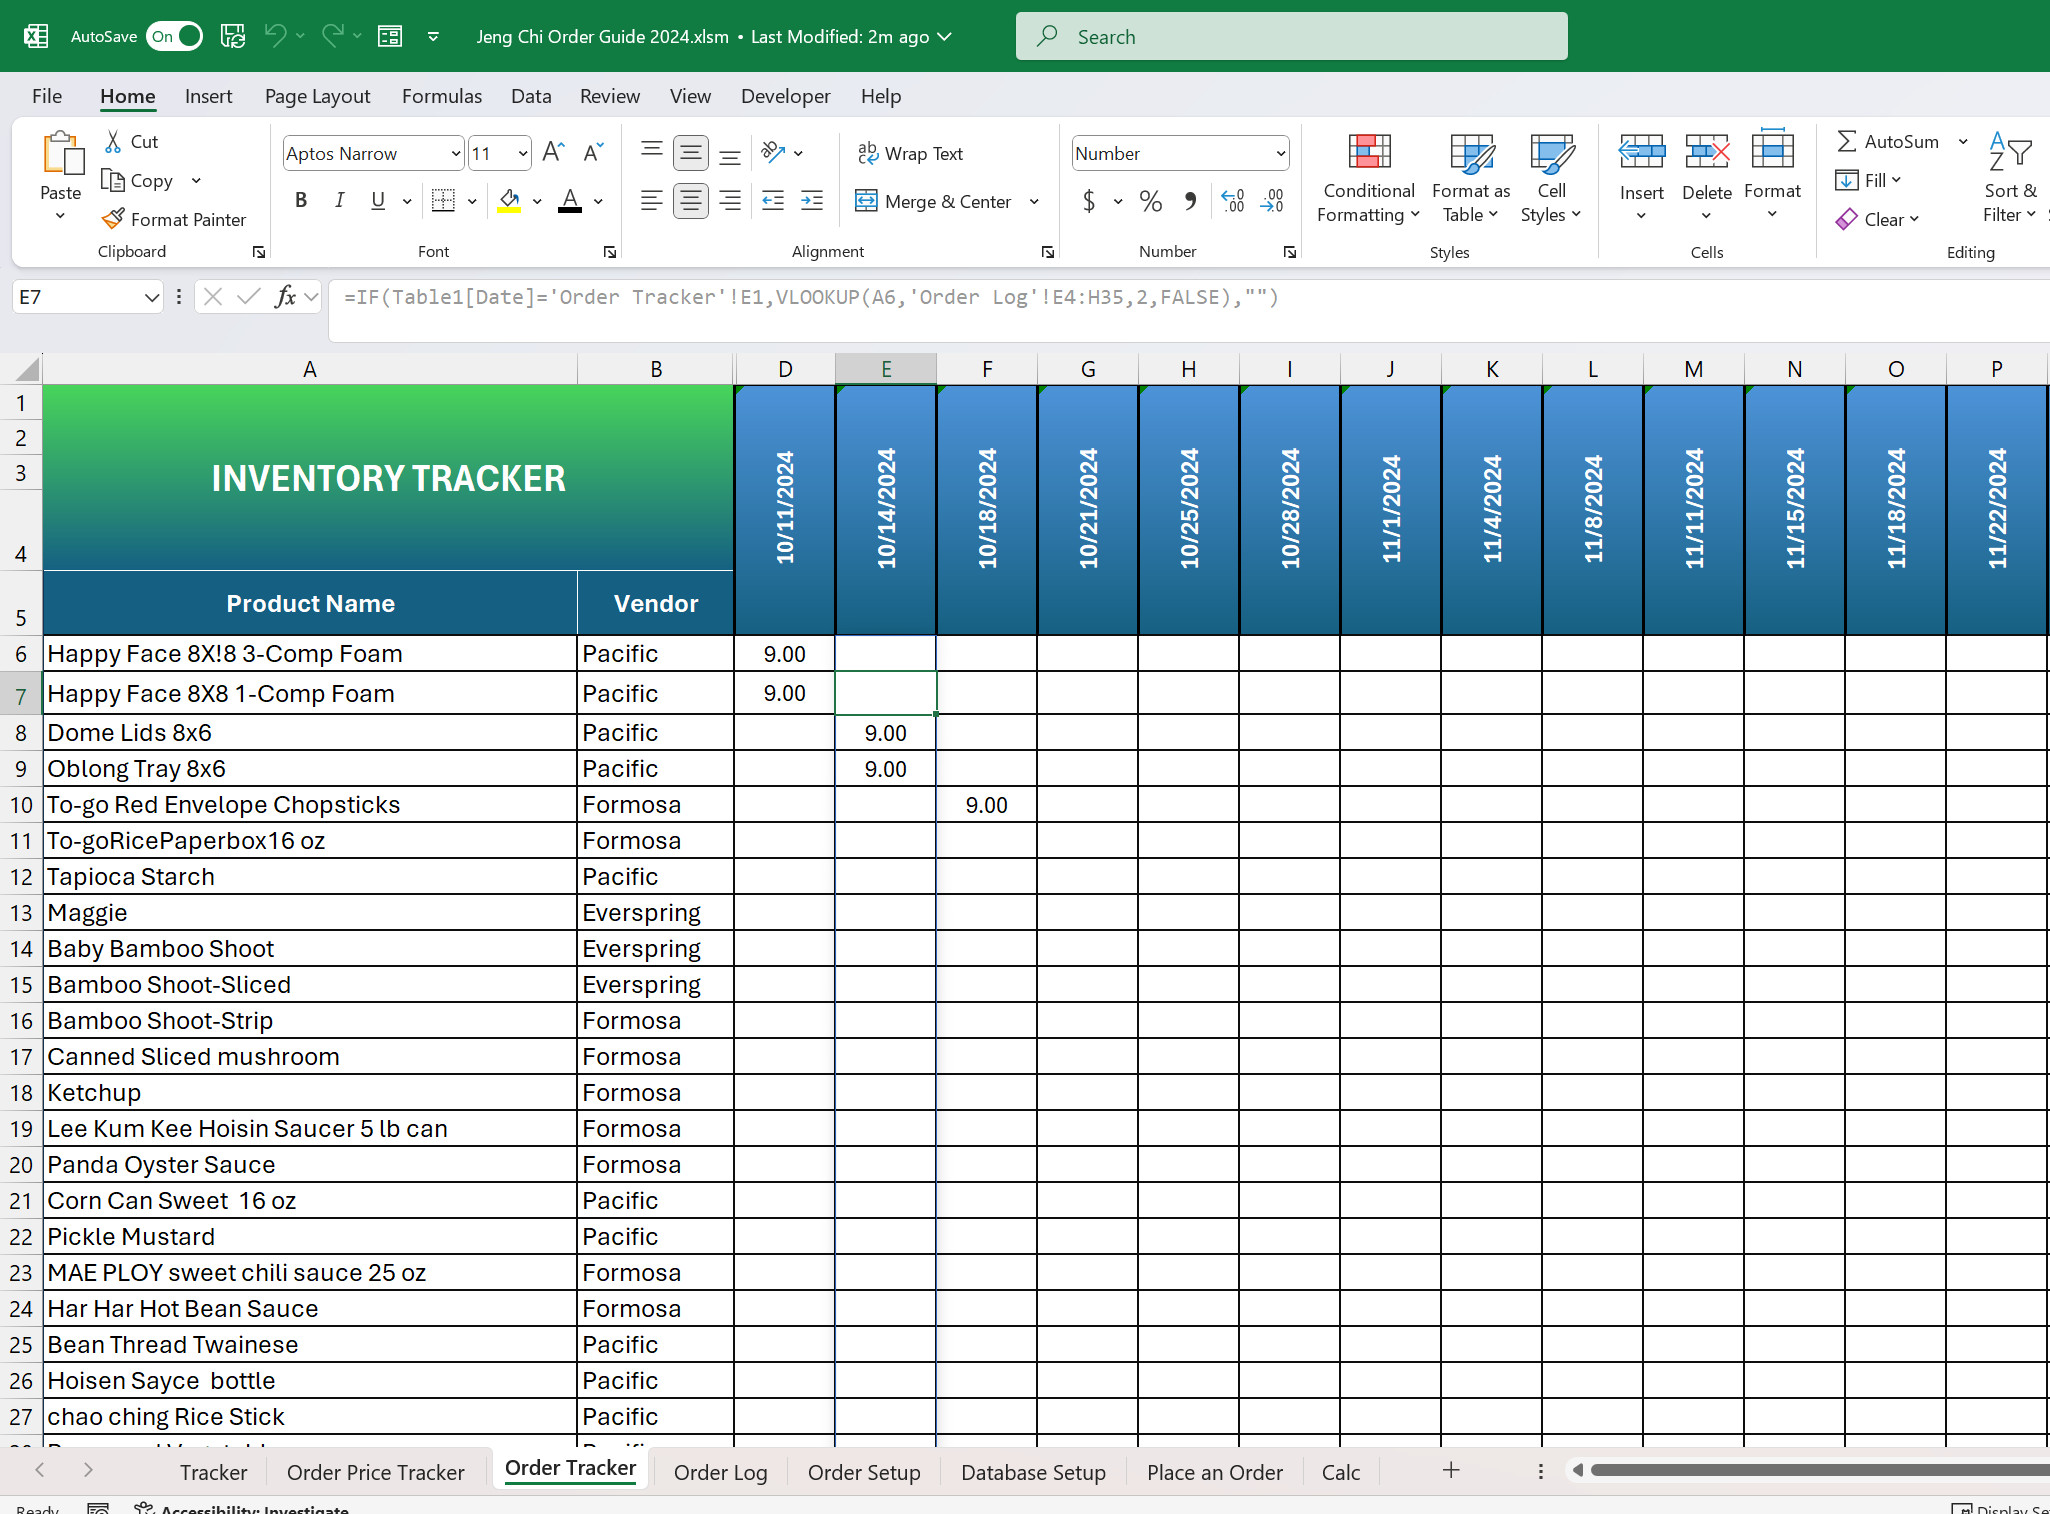The image size is (2050, 1514).
Task: Turn off the AutoSave switch
Action: point(175,36)
